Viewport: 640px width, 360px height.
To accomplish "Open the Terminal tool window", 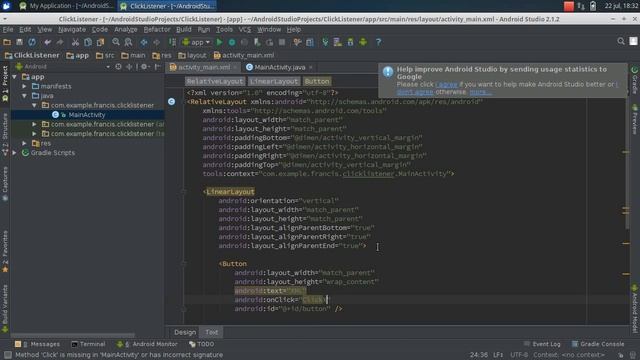I will click(88, 344).
